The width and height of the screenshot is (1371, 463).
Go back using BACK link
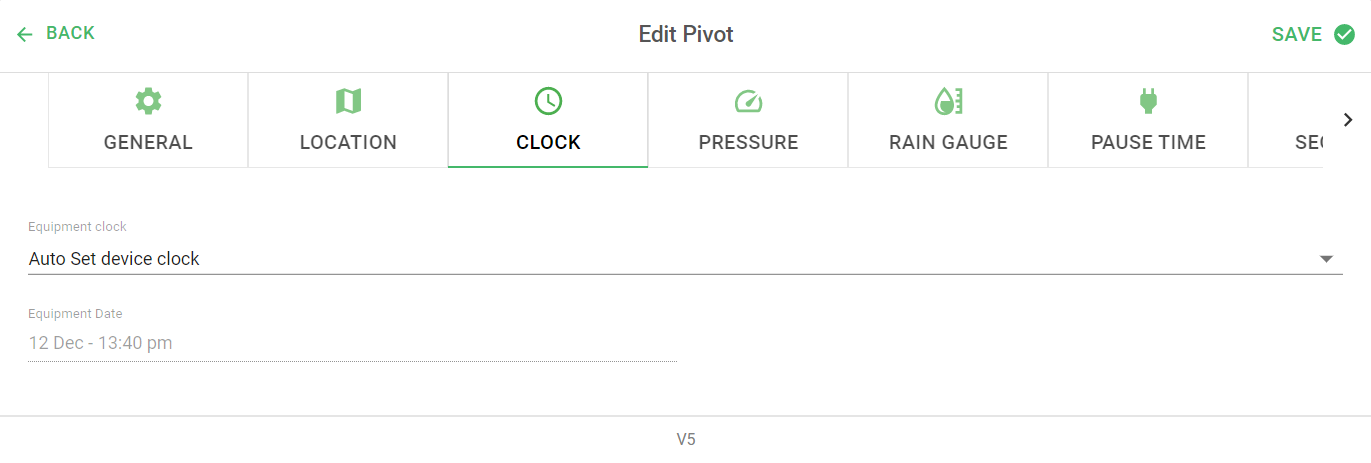click(x=70, y=33)
